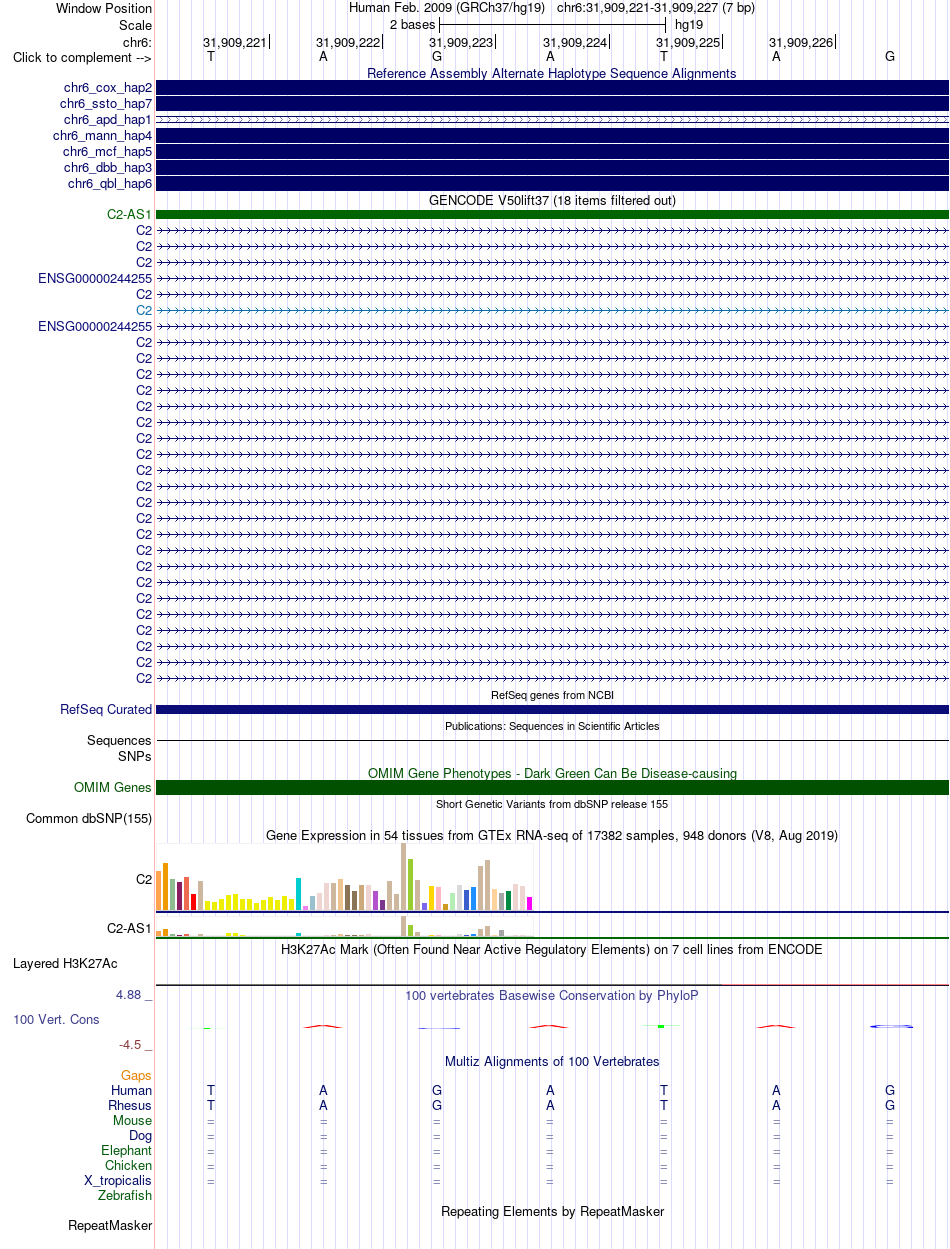Click the Click to complement --> label
The height and width of the screenshot is (1249, 950).
[82, 58]
